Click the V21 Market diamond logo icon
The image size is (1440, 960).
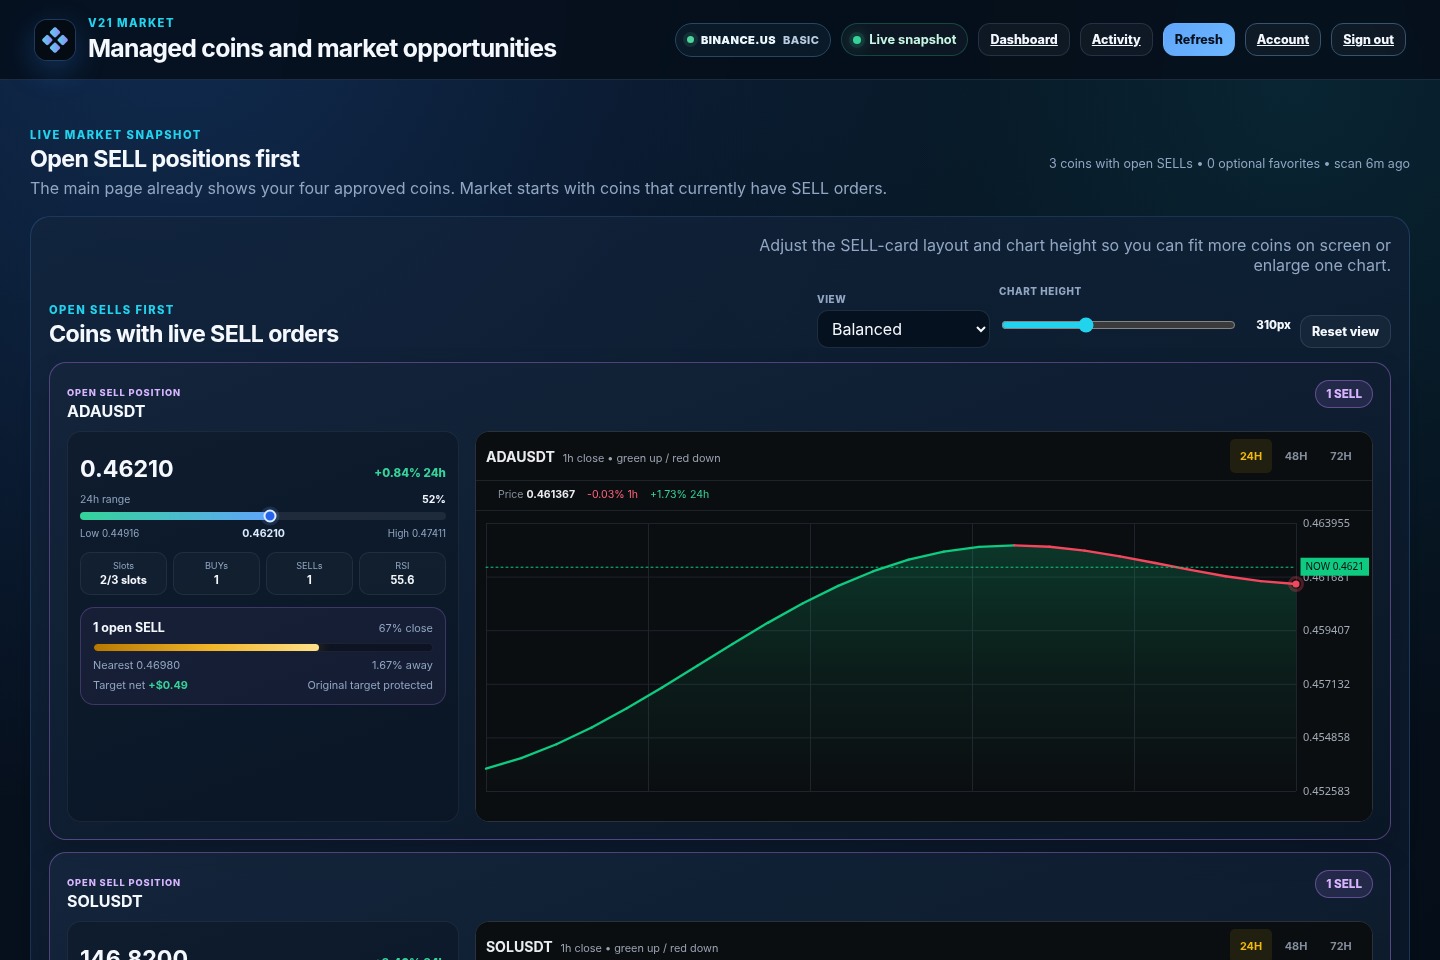coord(55,40)
